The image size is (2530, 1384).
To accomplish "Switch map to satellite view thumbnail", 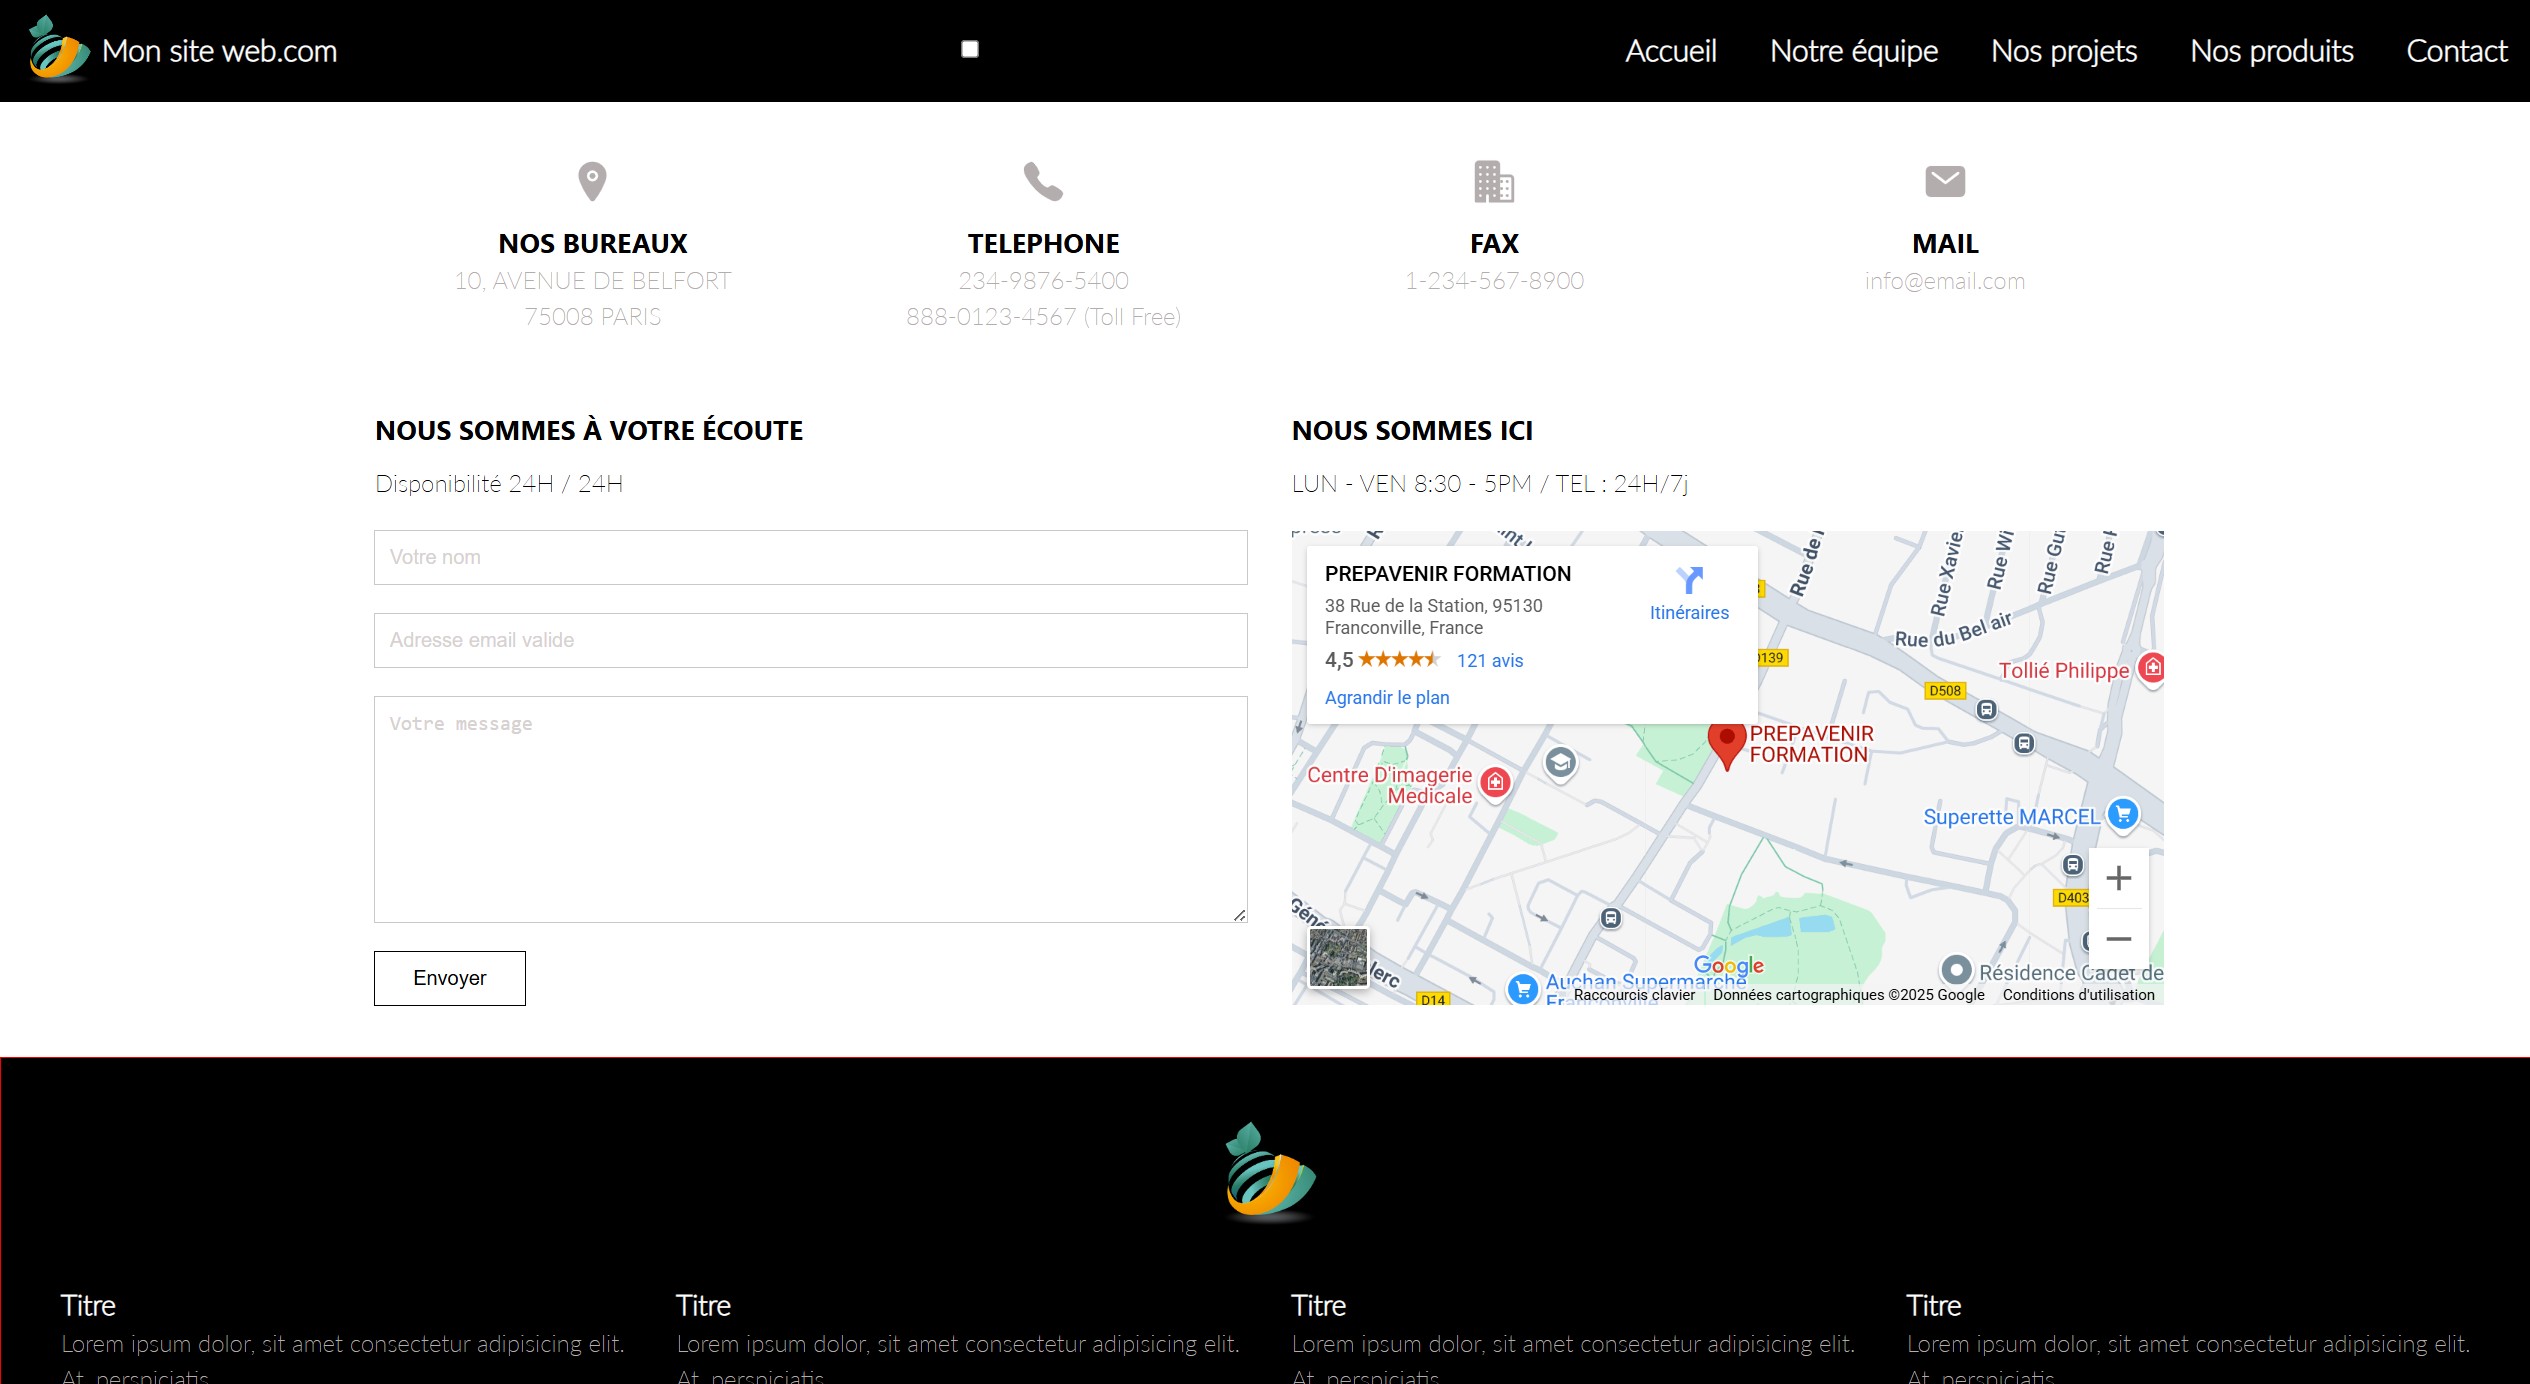I will pyautogui.click(x=1338, y=956).
